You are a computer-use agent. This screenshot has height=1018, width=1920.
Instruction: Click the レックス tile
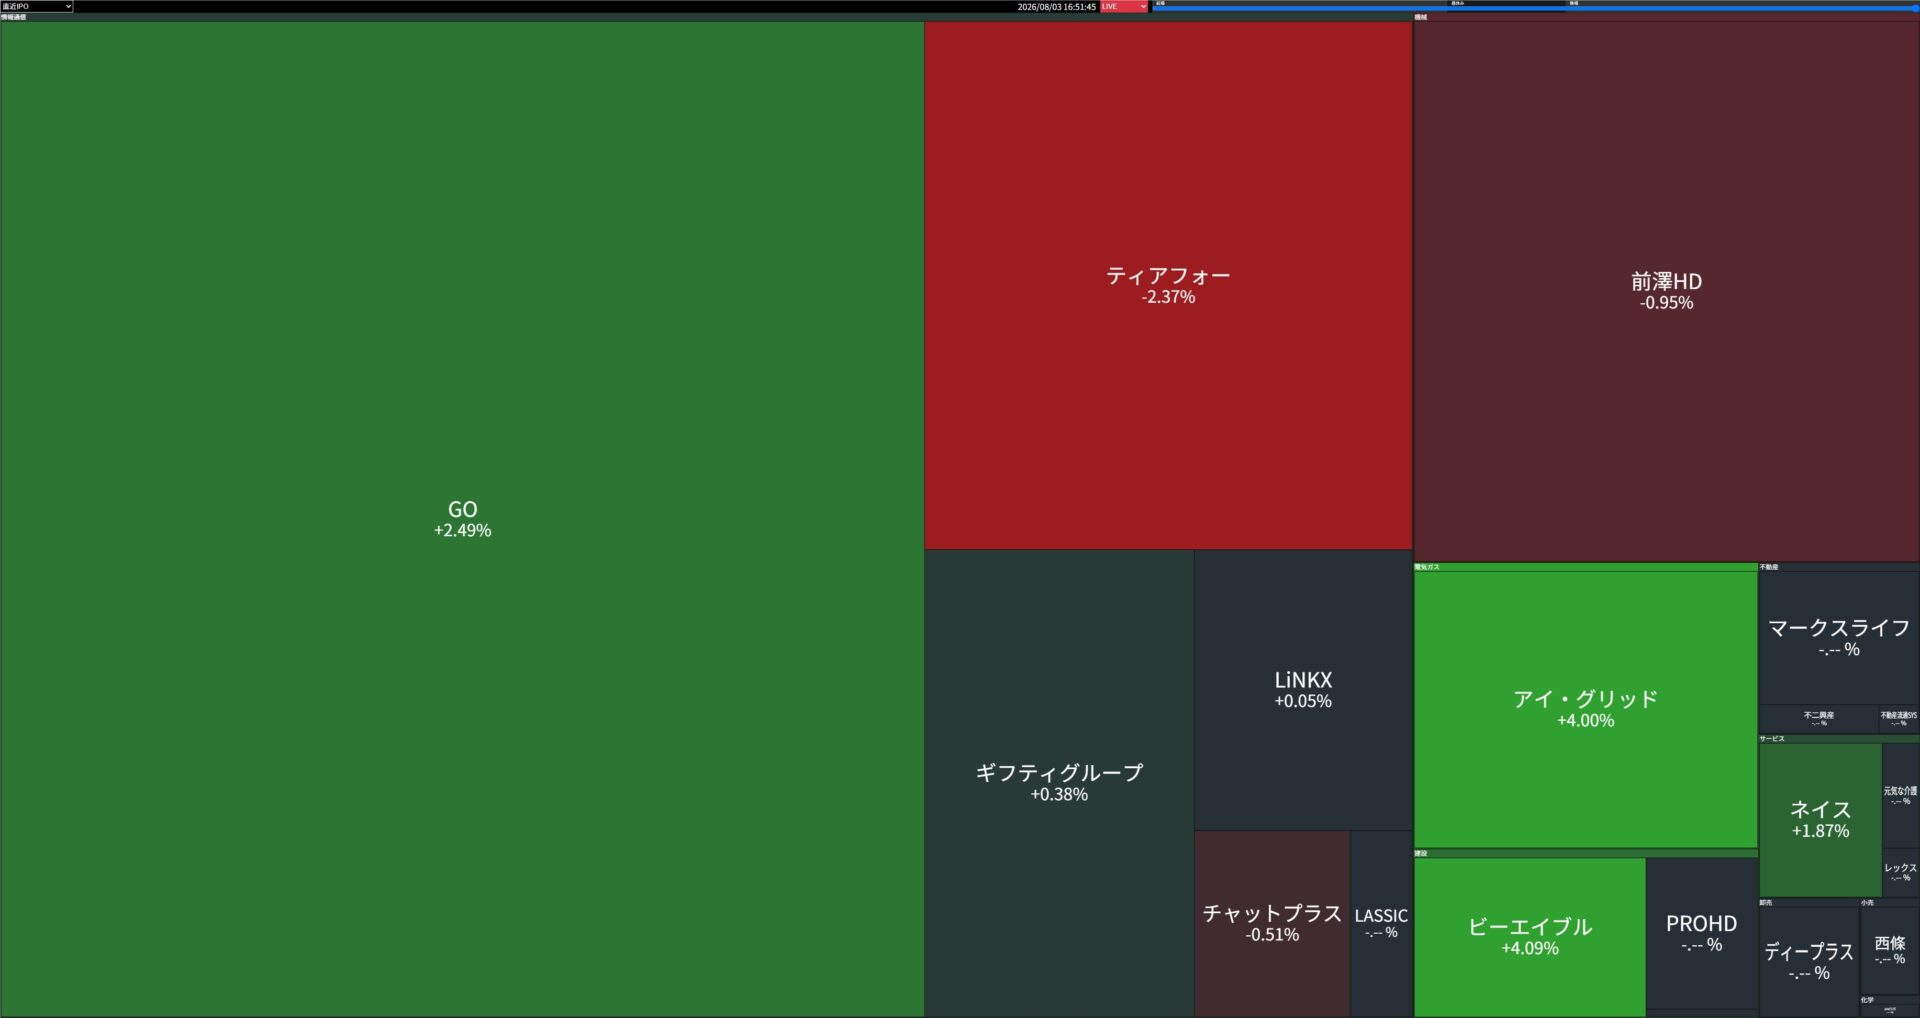1900,872
